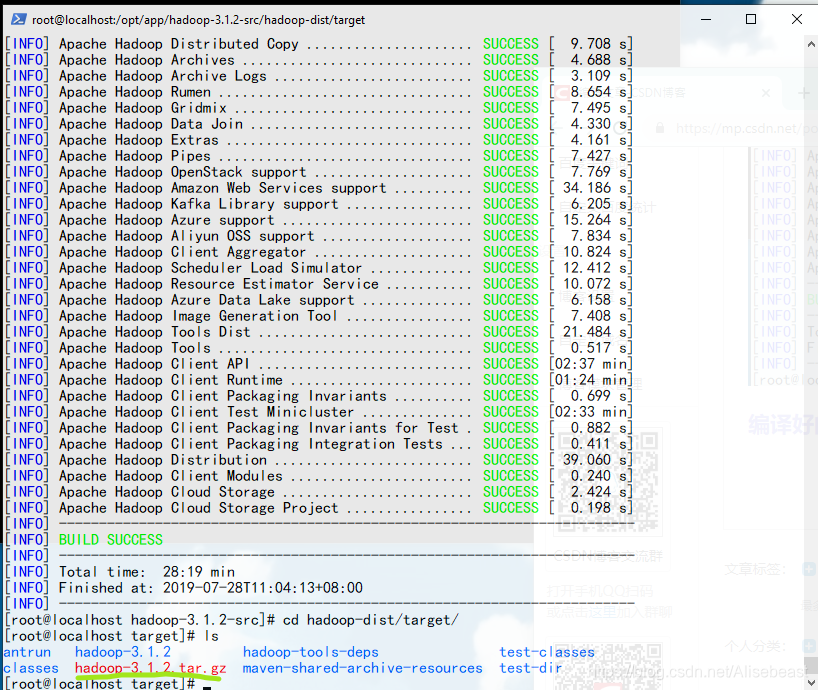Click the Hadoop Client Modules line
This screenshot has width=818, height=690.
click(x=318, y=476)
